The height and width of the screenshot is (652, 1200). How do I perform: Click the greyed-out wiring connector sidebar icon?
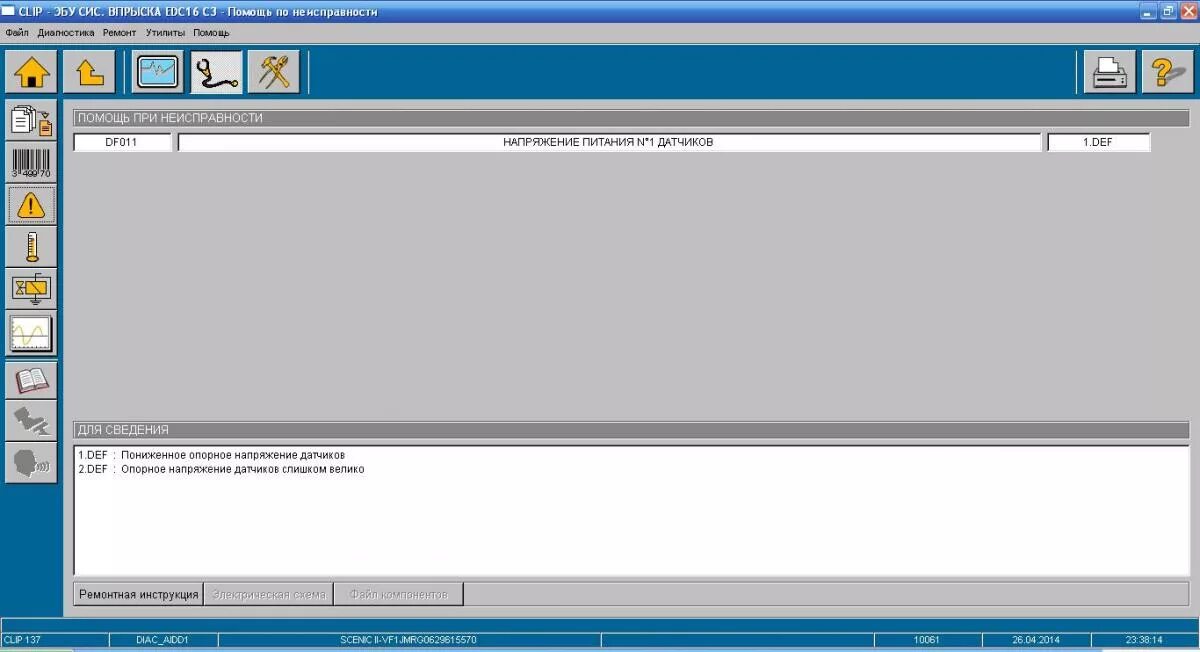(x=31, y=421)
